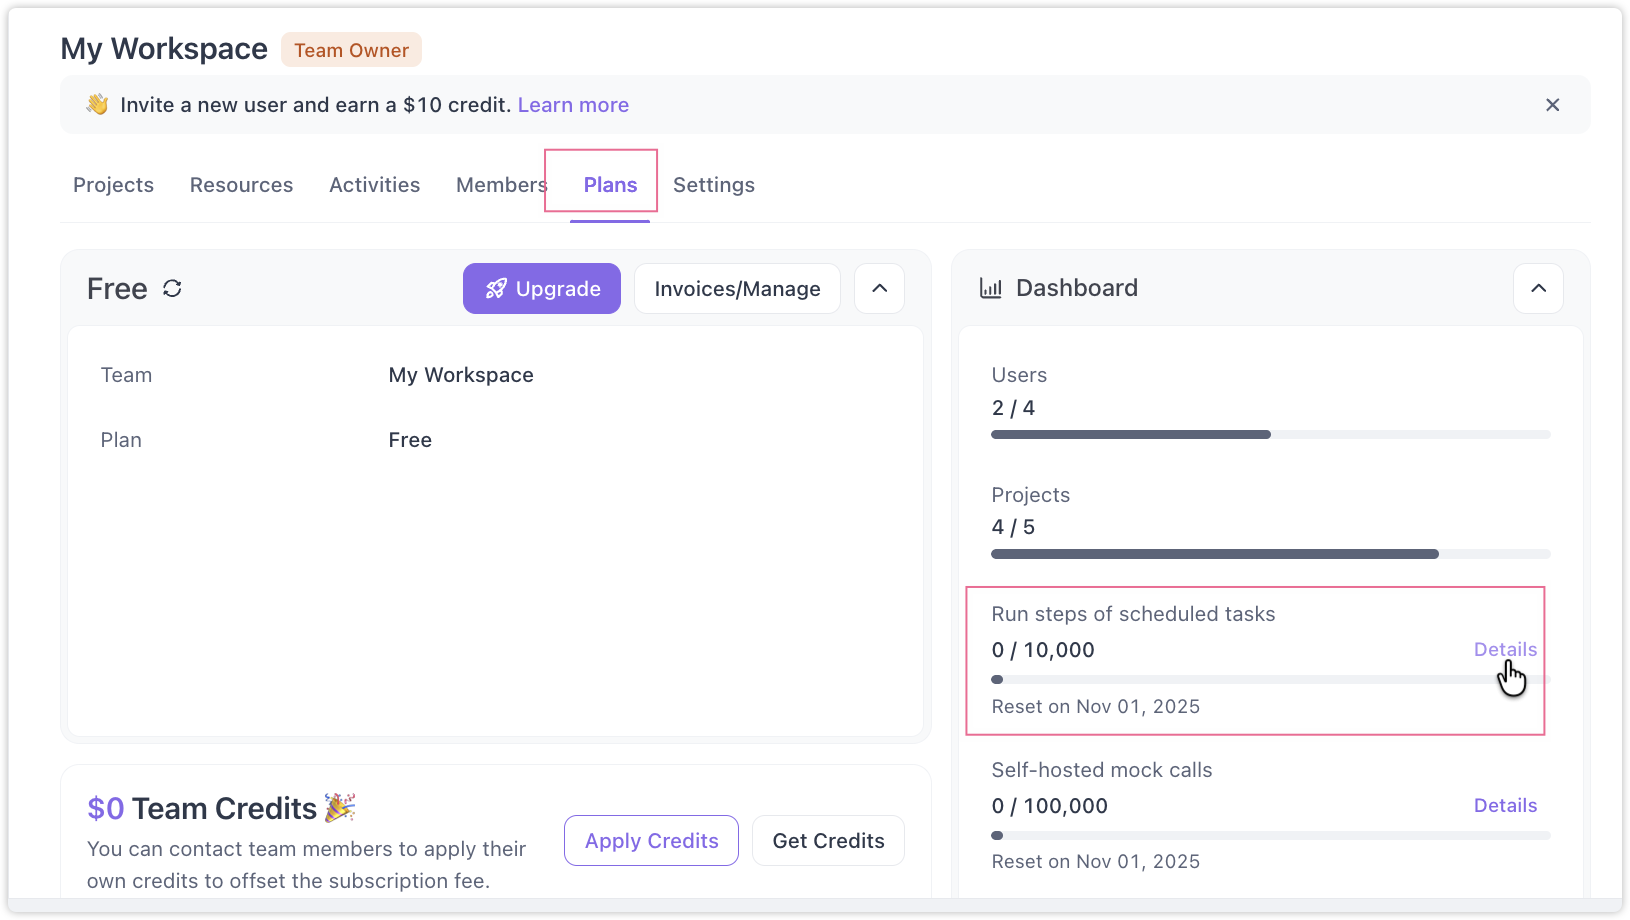Screen dimensions: 1630x920
Task: Collapse the Dashboard panel
Action: click(1538, 289)
